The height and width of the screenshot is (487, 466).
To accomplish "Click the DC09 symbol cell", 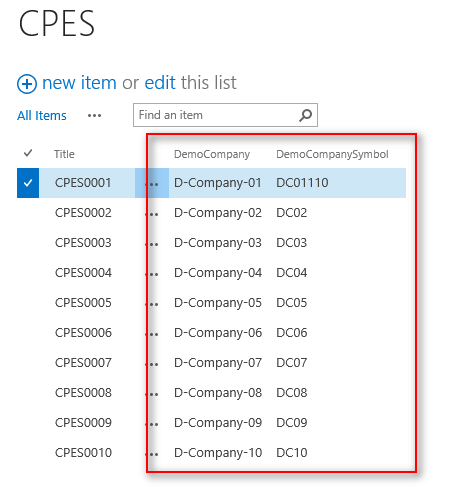I will [x=292, y=423].
